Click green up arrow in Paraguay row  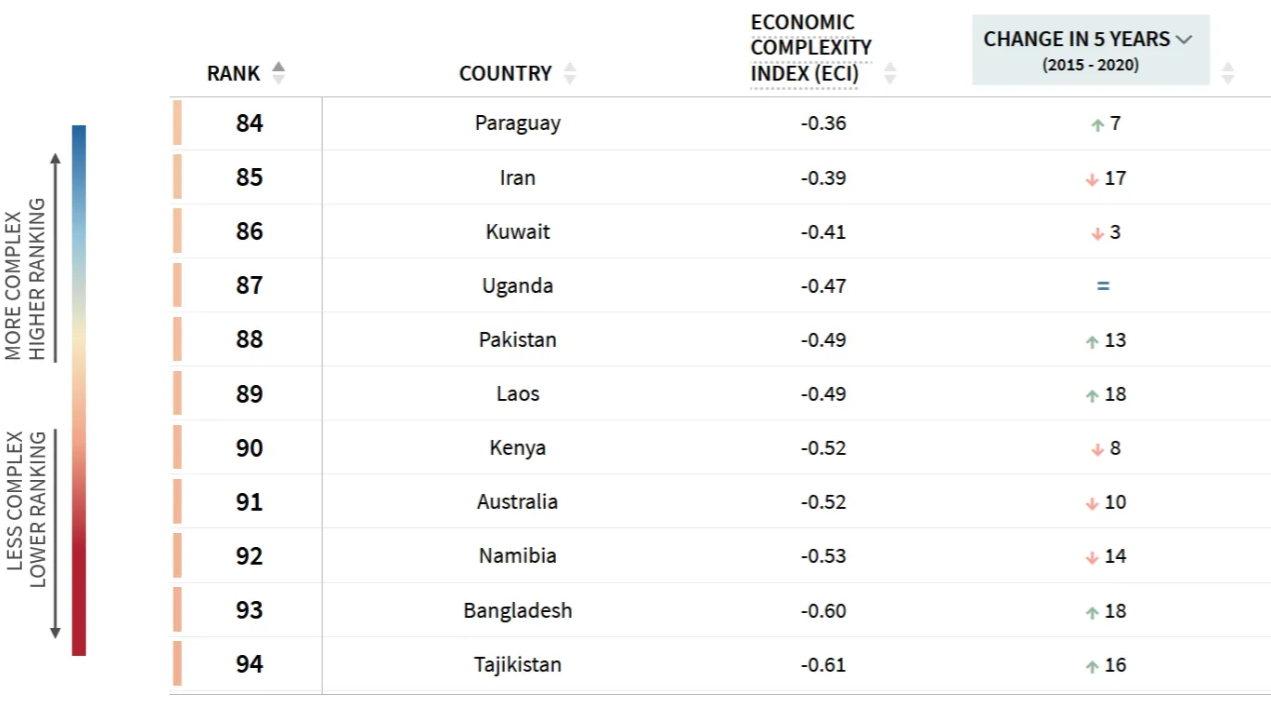1097,125
